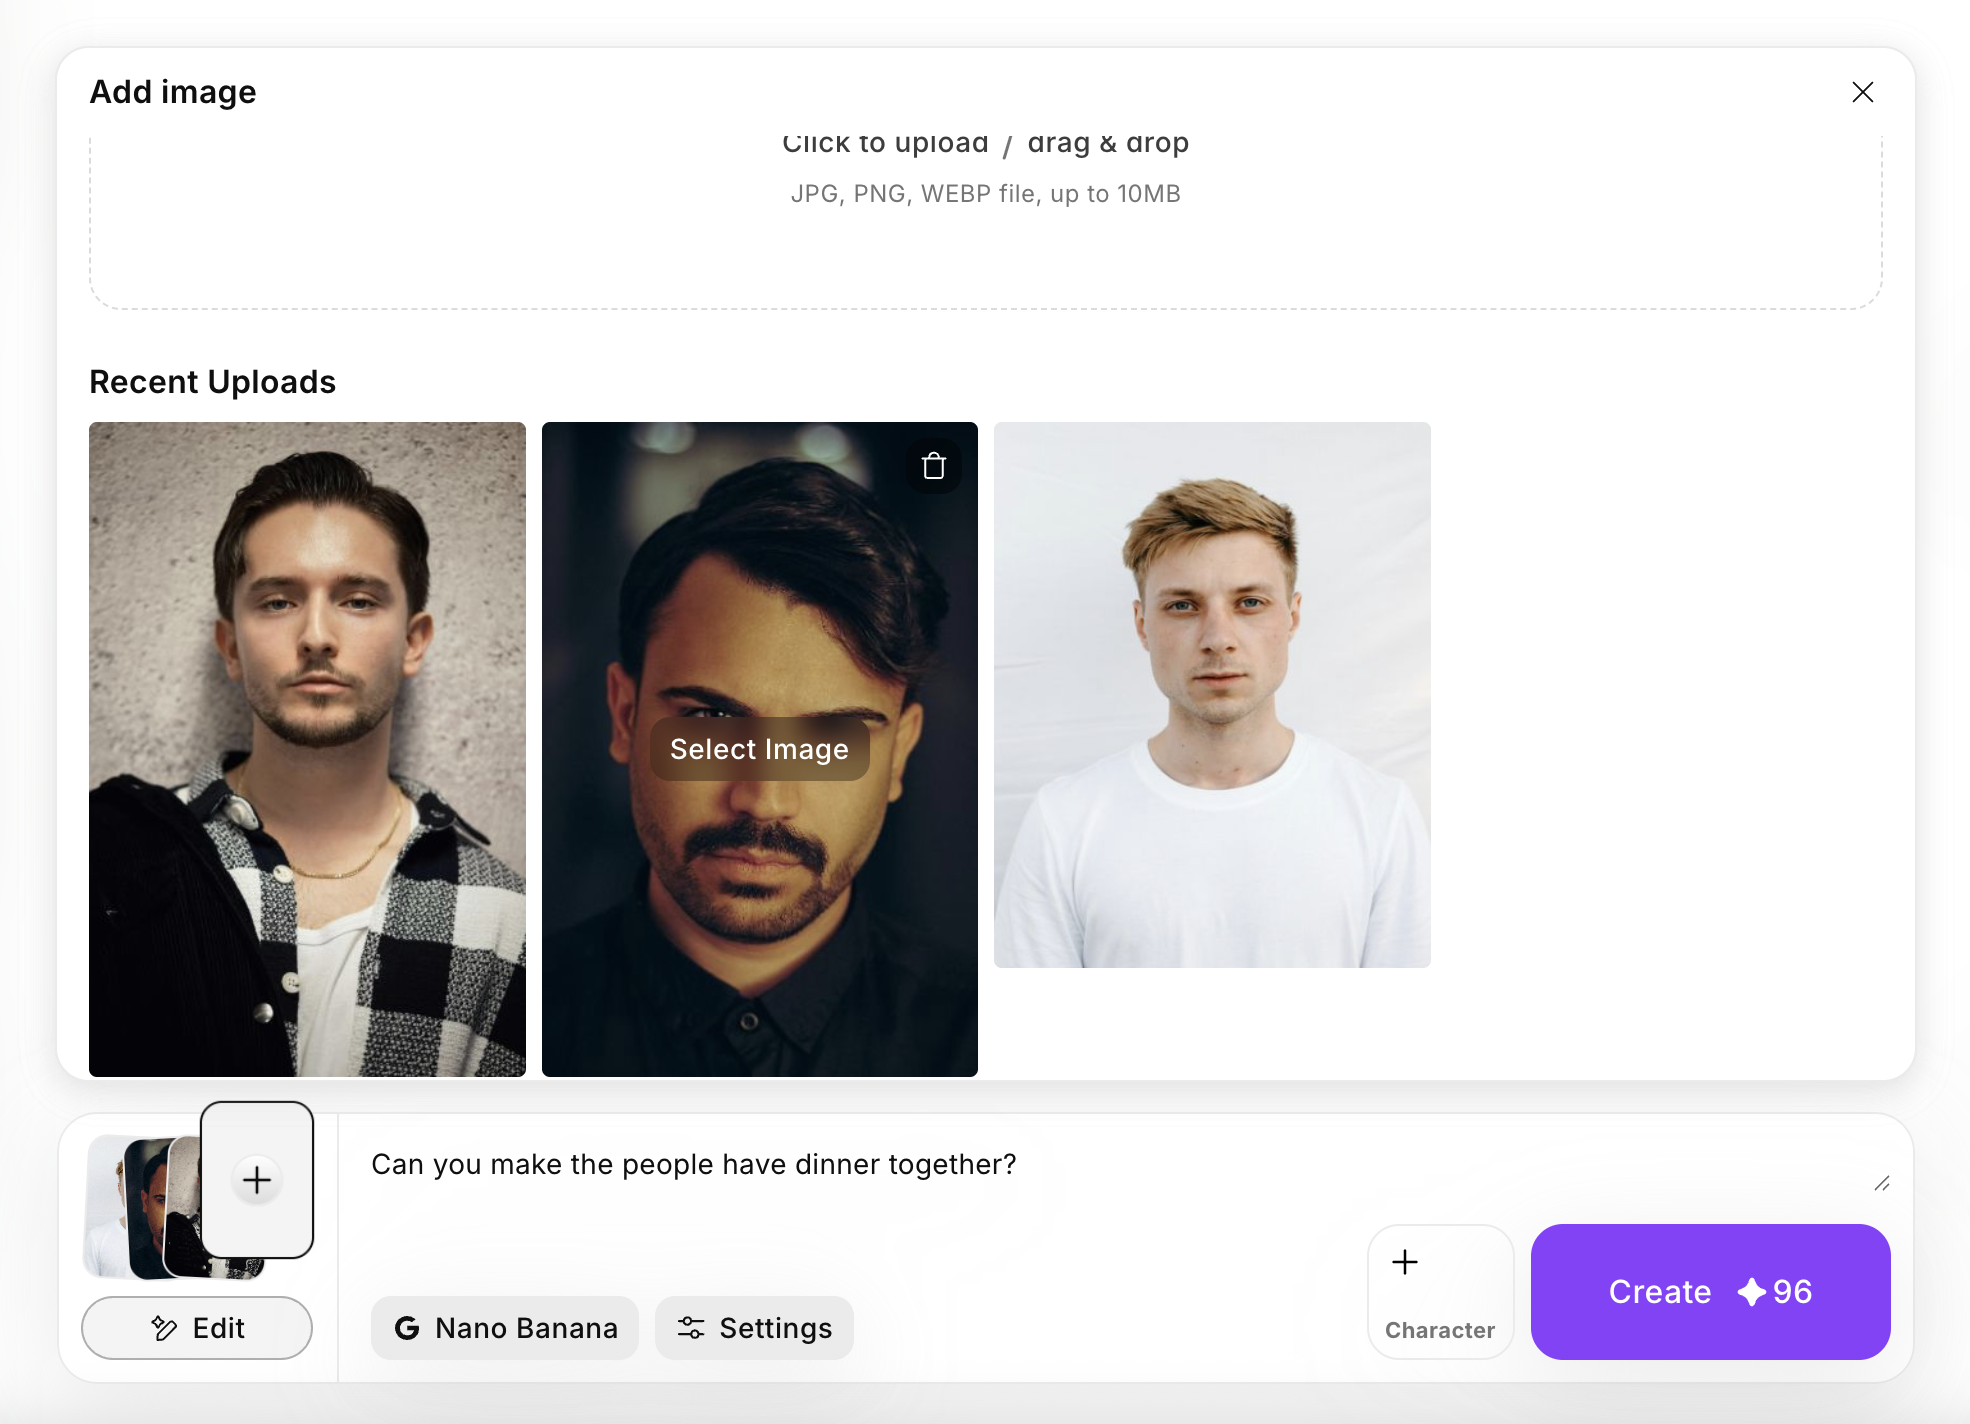
Task: Select the plaid jacket man photo
Action: coord(307,748)
